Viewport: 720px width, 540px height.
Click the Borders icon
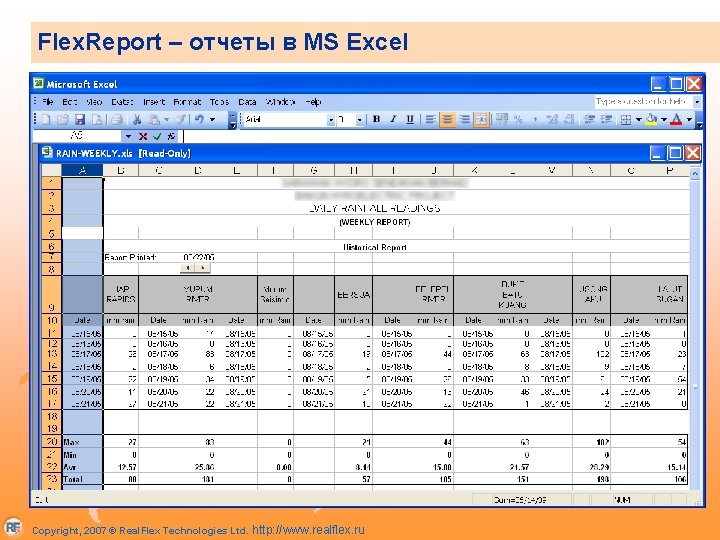tap(626, 120)
